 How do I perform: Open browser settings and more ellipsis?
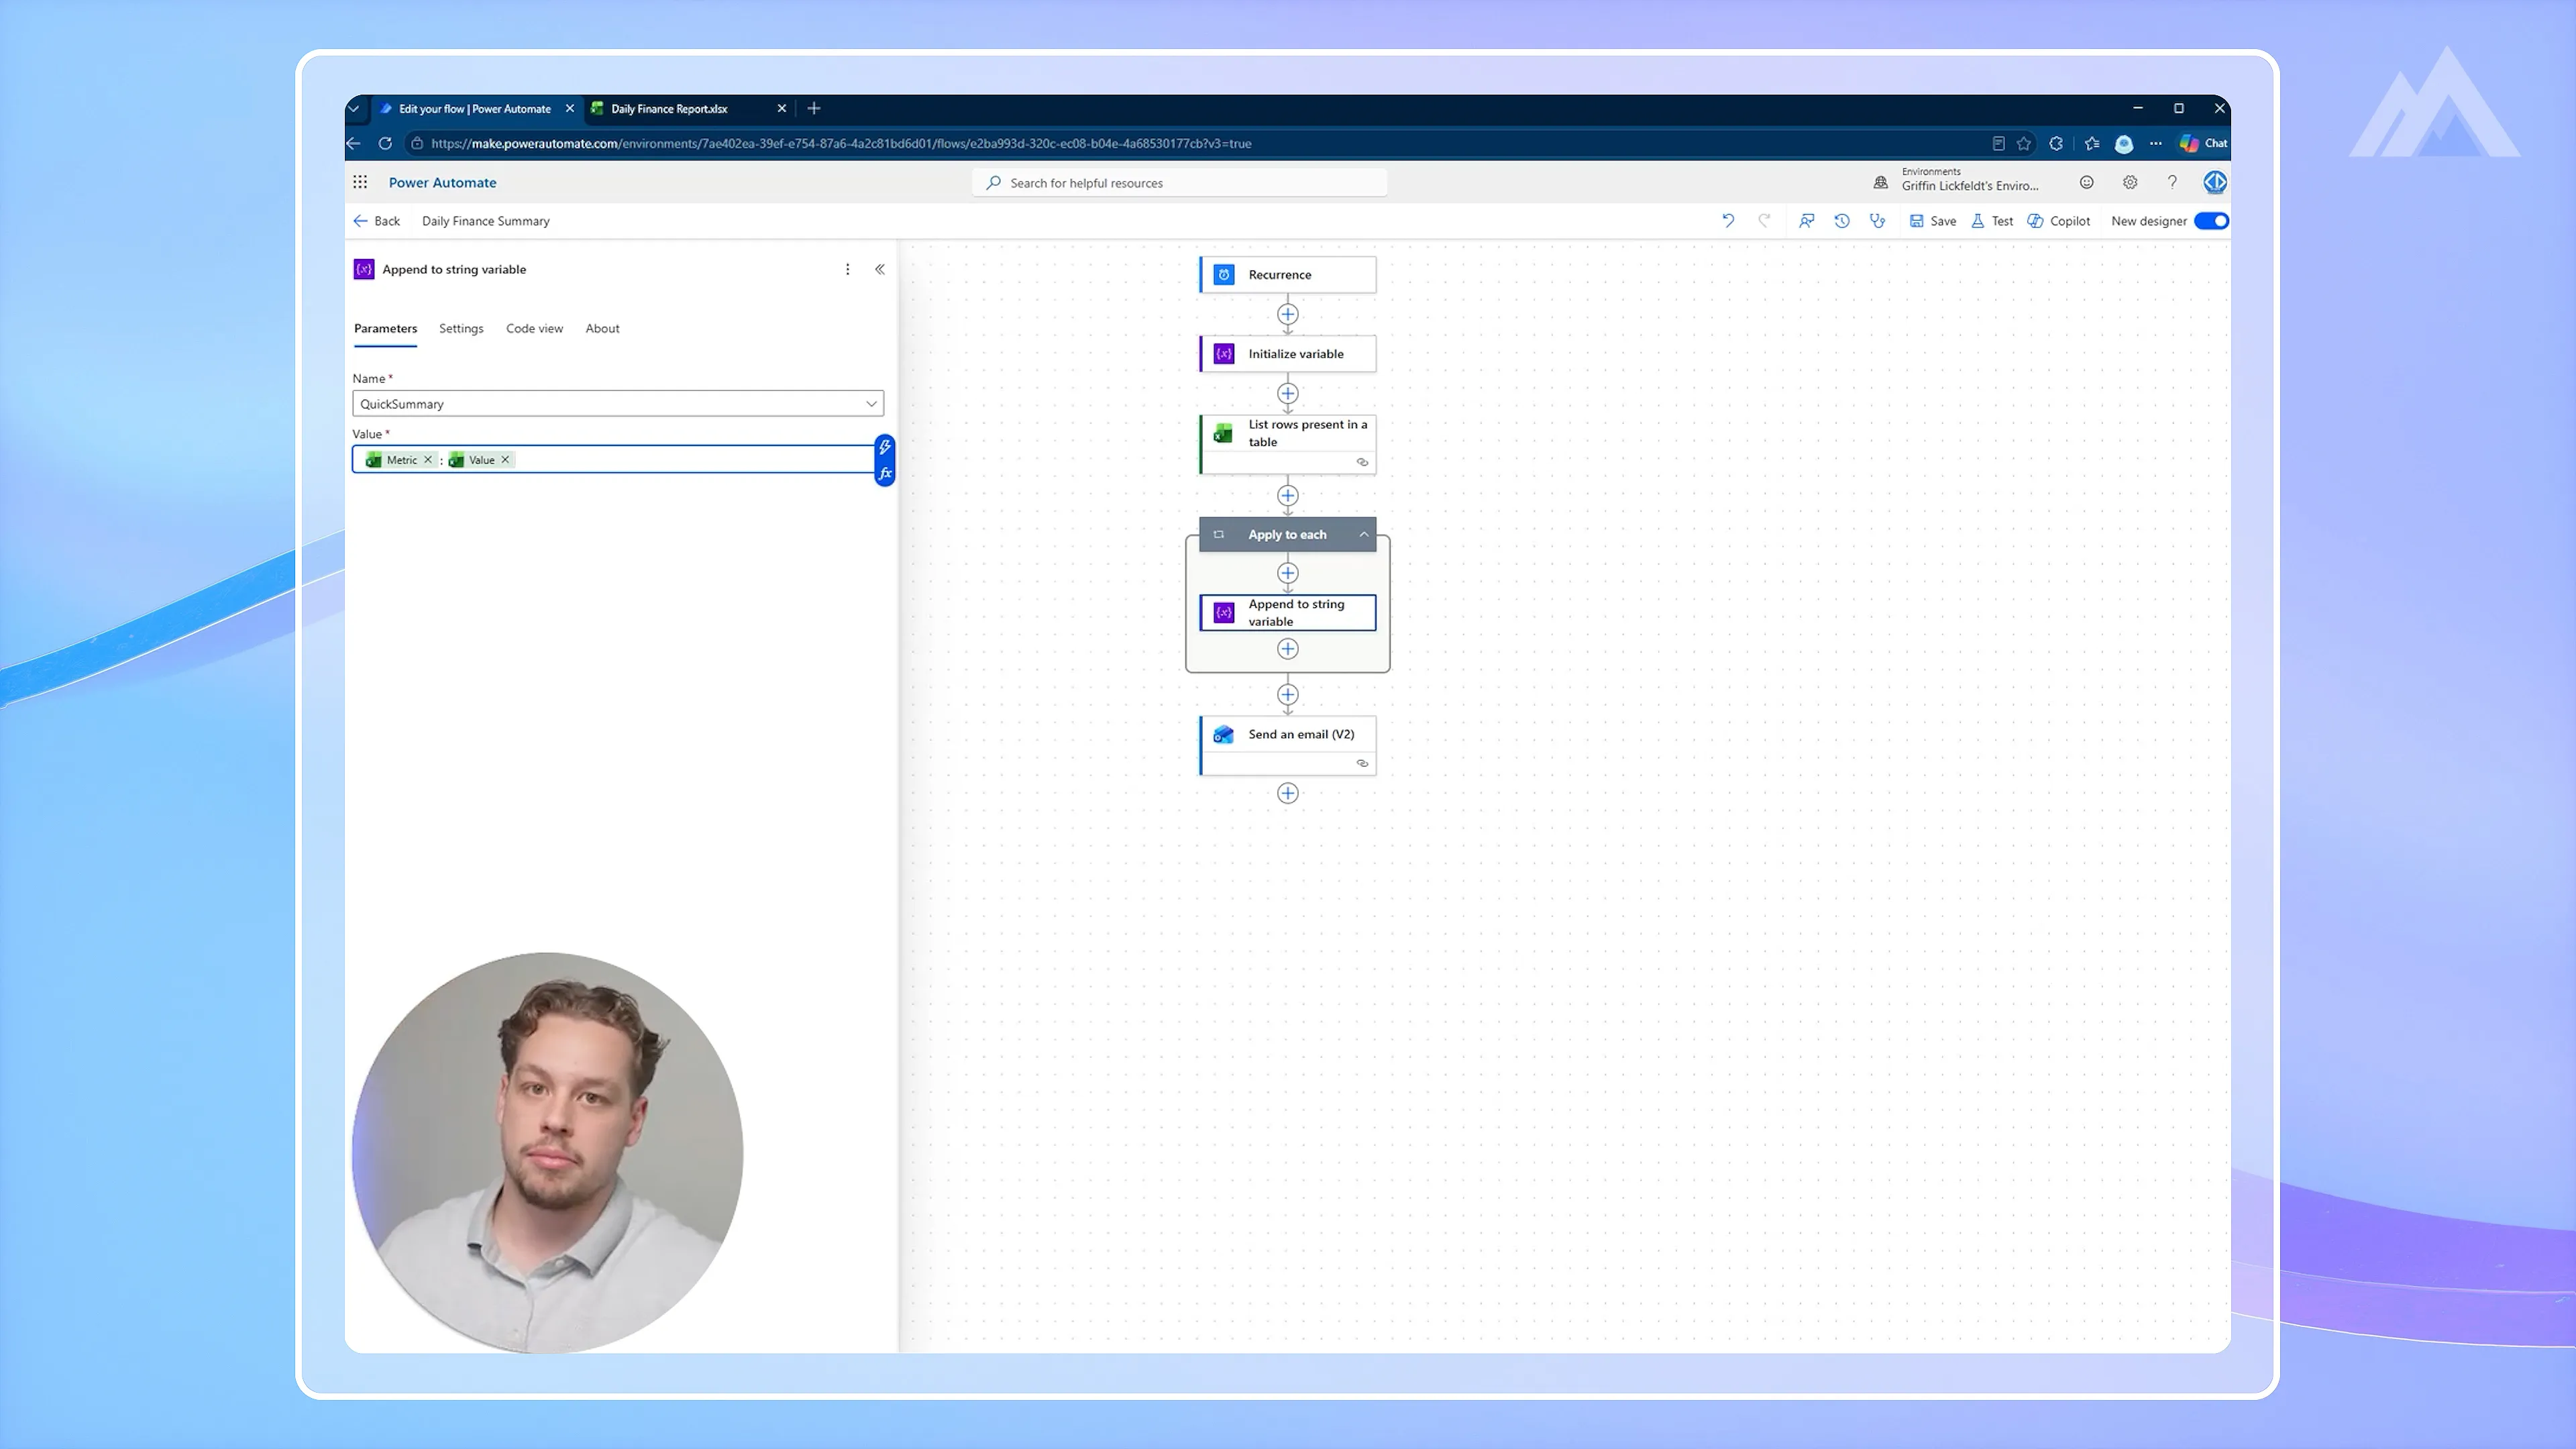(x=2156, y=144)
